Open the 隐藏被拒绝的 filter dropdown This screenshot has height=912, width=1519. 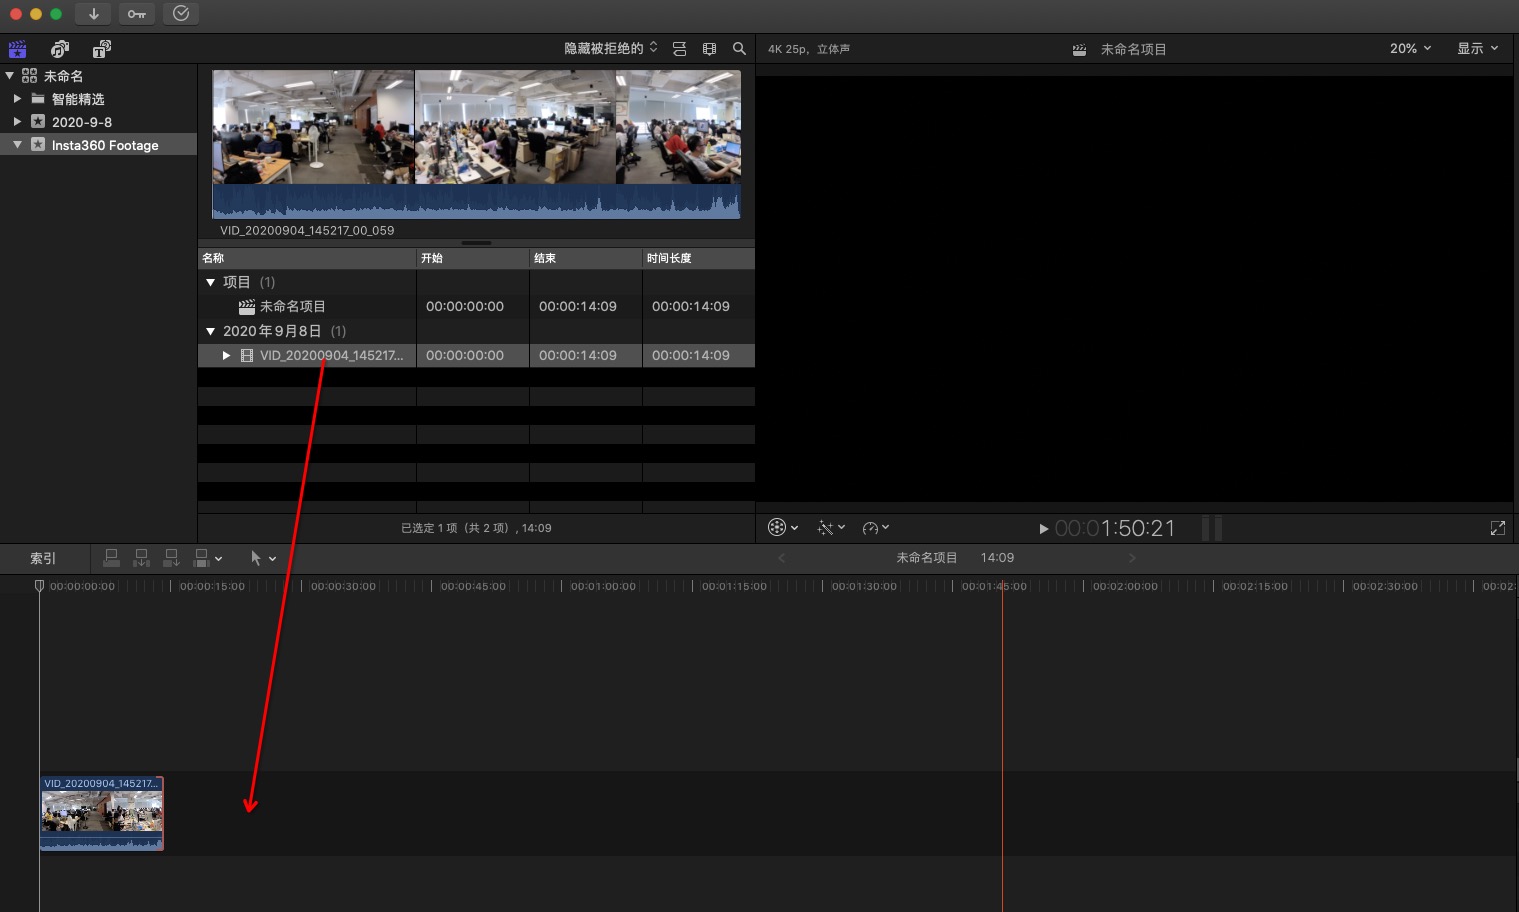coord(611,48)
